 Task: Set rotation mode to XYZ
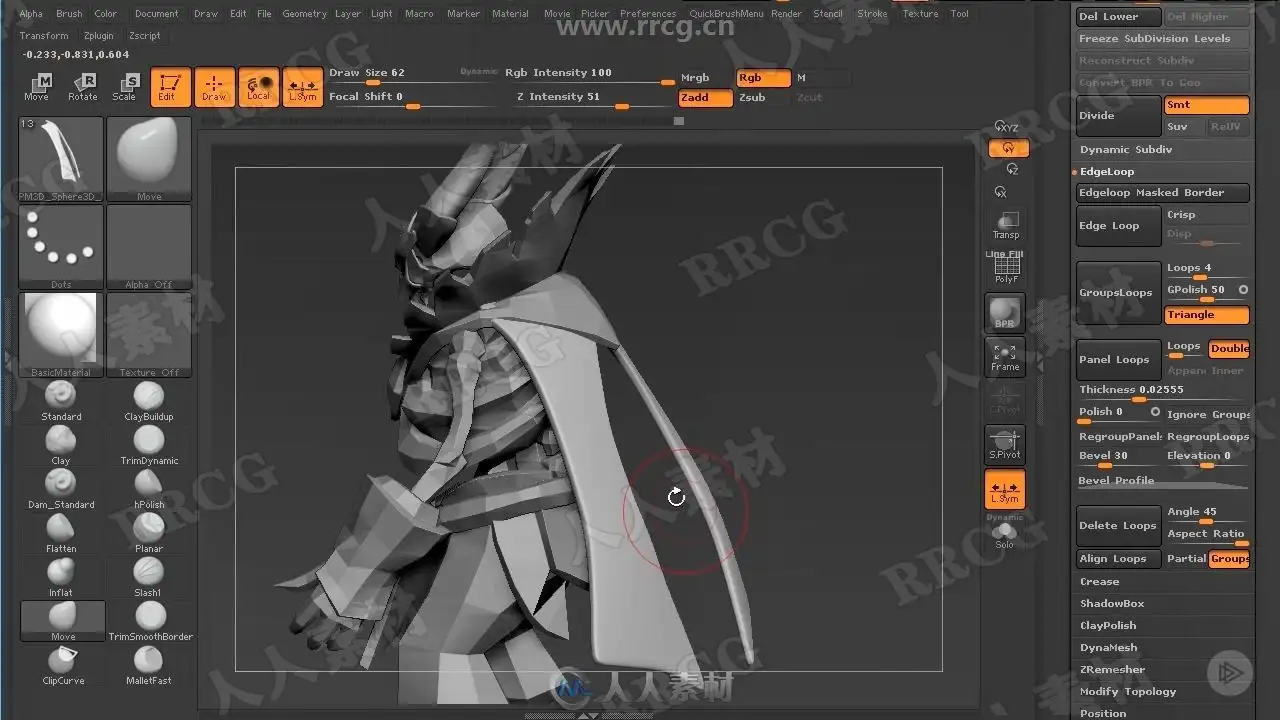1007,127
